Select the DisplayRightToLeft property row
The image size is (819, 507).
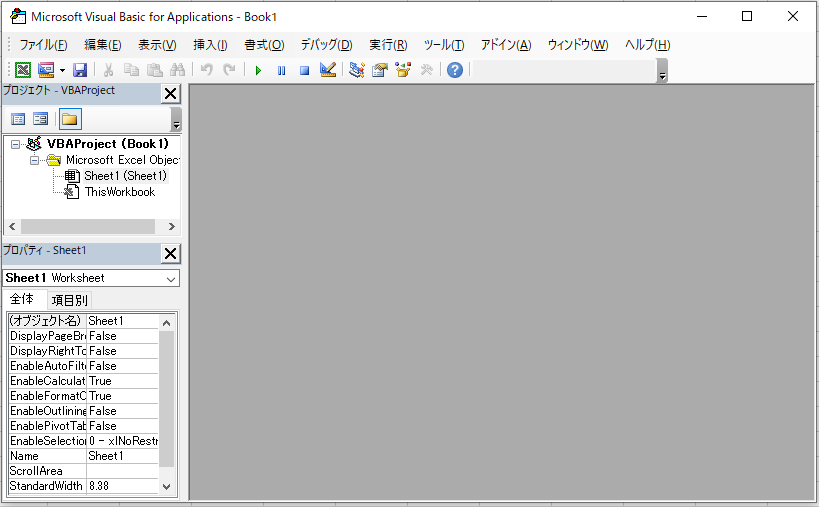click(x=84, y=351)
